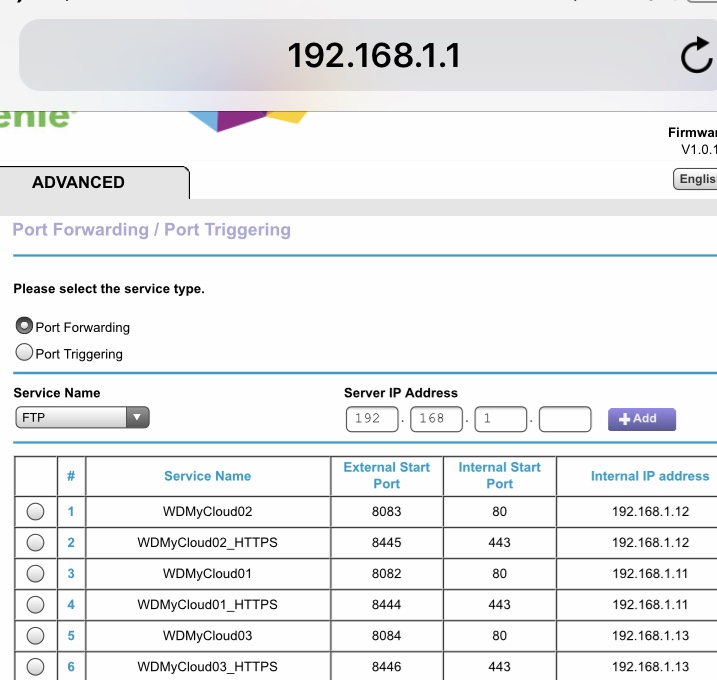The image size is (717, 680).
Task: Open the English language dropdown
Action: (x=695, y=179)
